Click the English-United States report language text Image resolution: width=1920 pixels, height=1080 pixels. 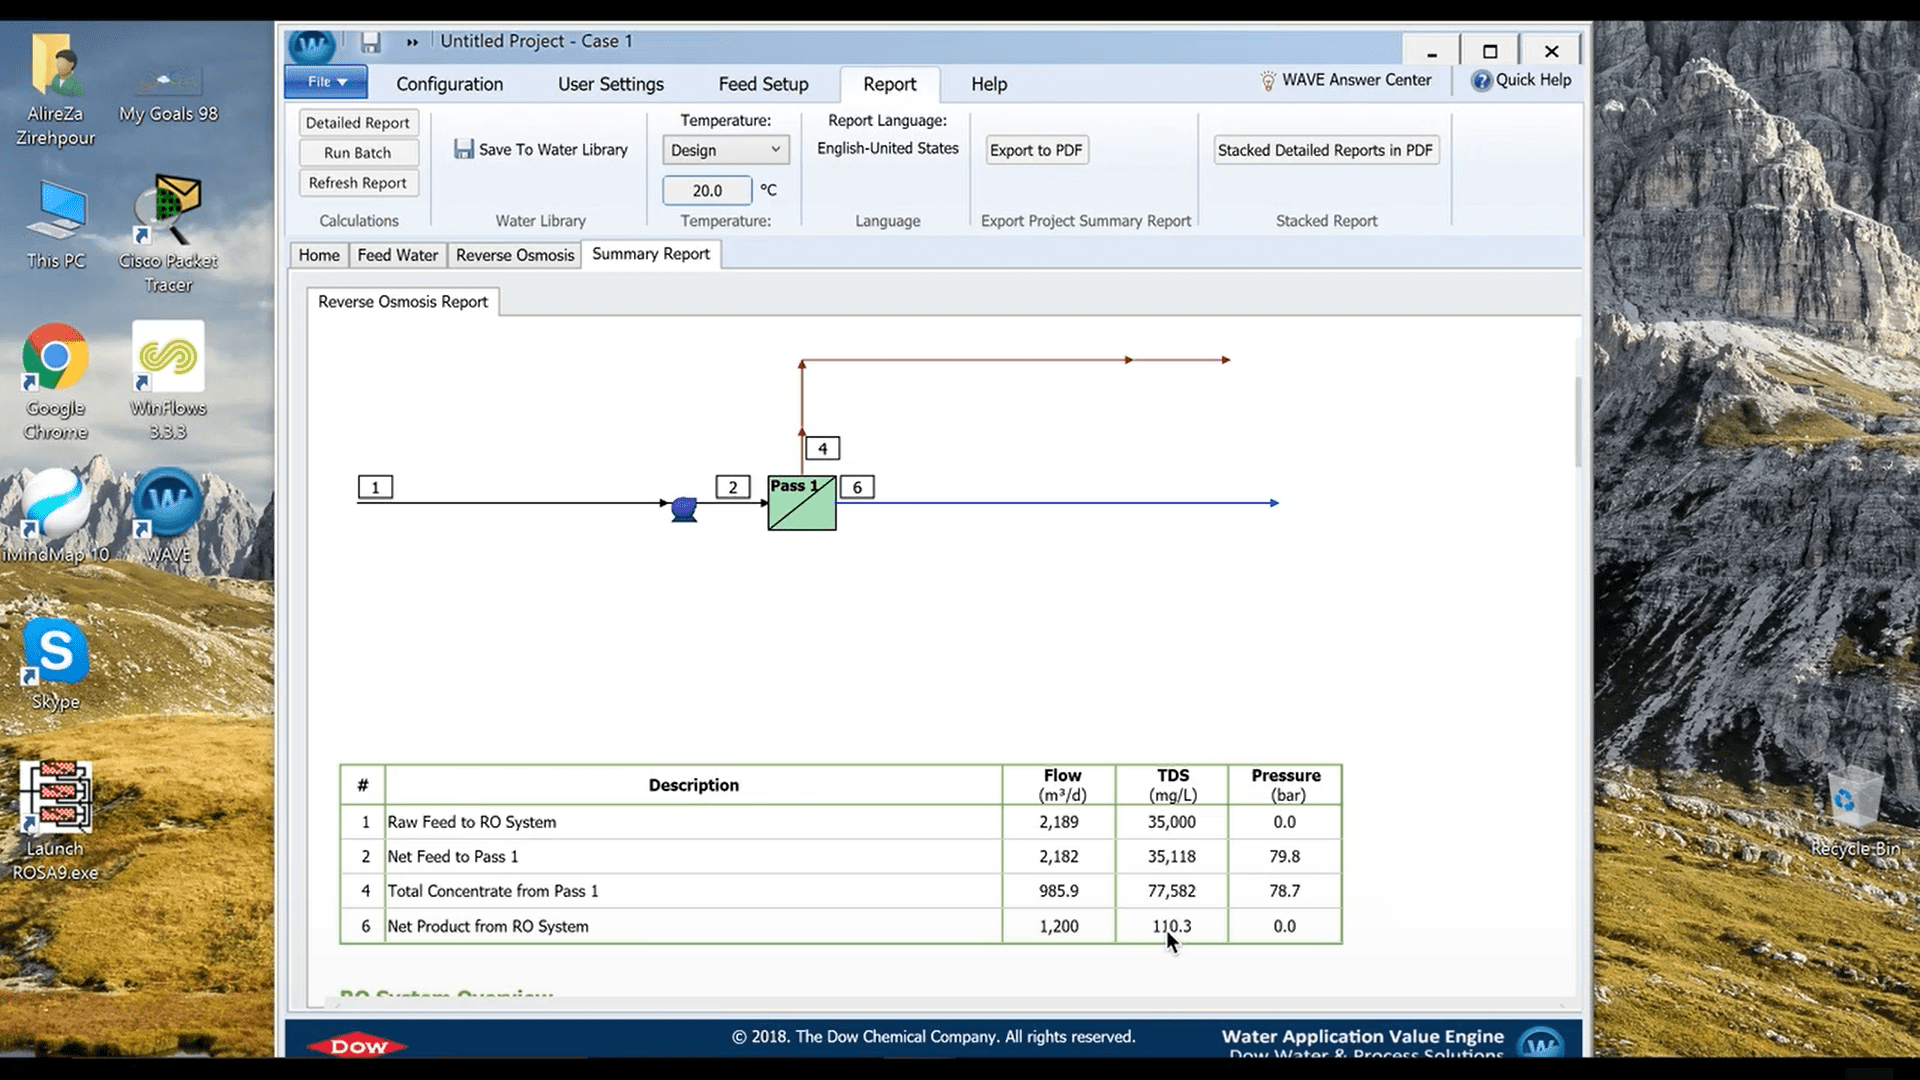click(x=888, y=148)
